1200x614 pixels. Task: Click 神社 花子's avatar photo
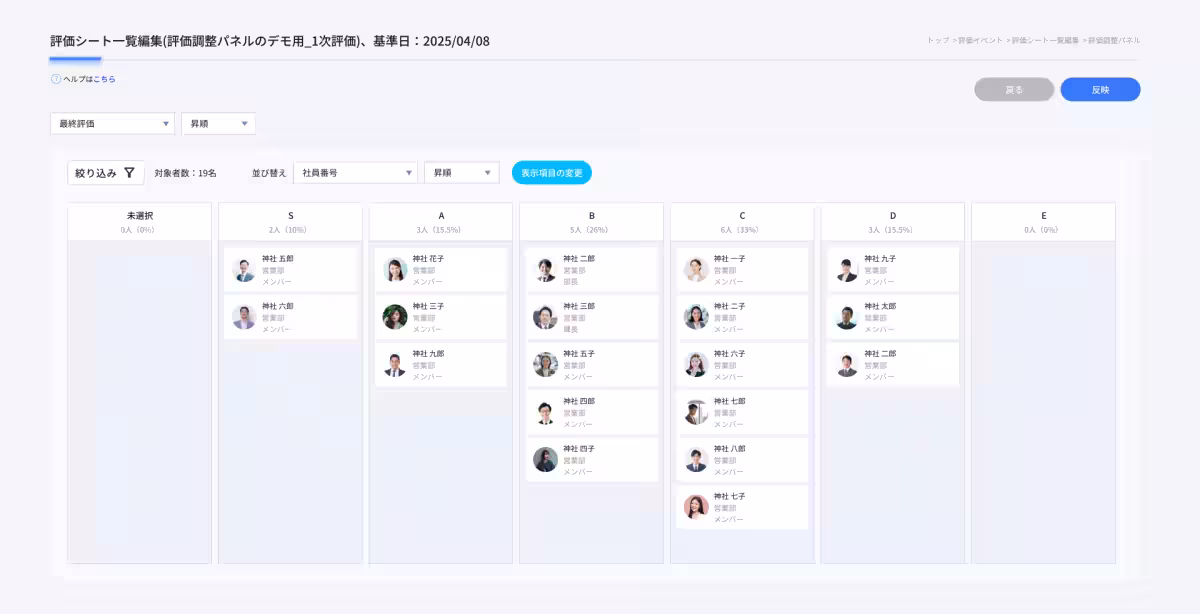coord(395,270)
